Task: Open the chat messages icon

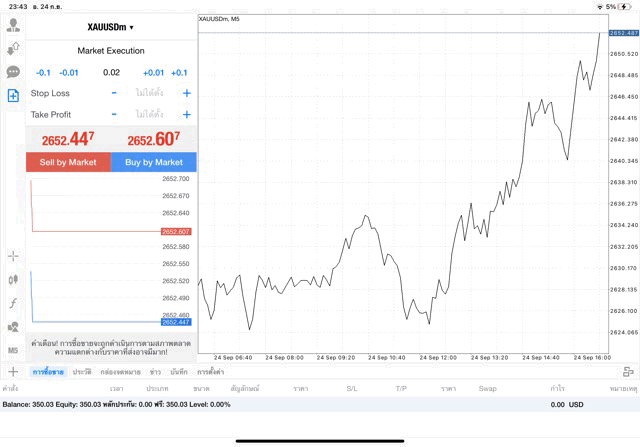Action: click(13, 72)
